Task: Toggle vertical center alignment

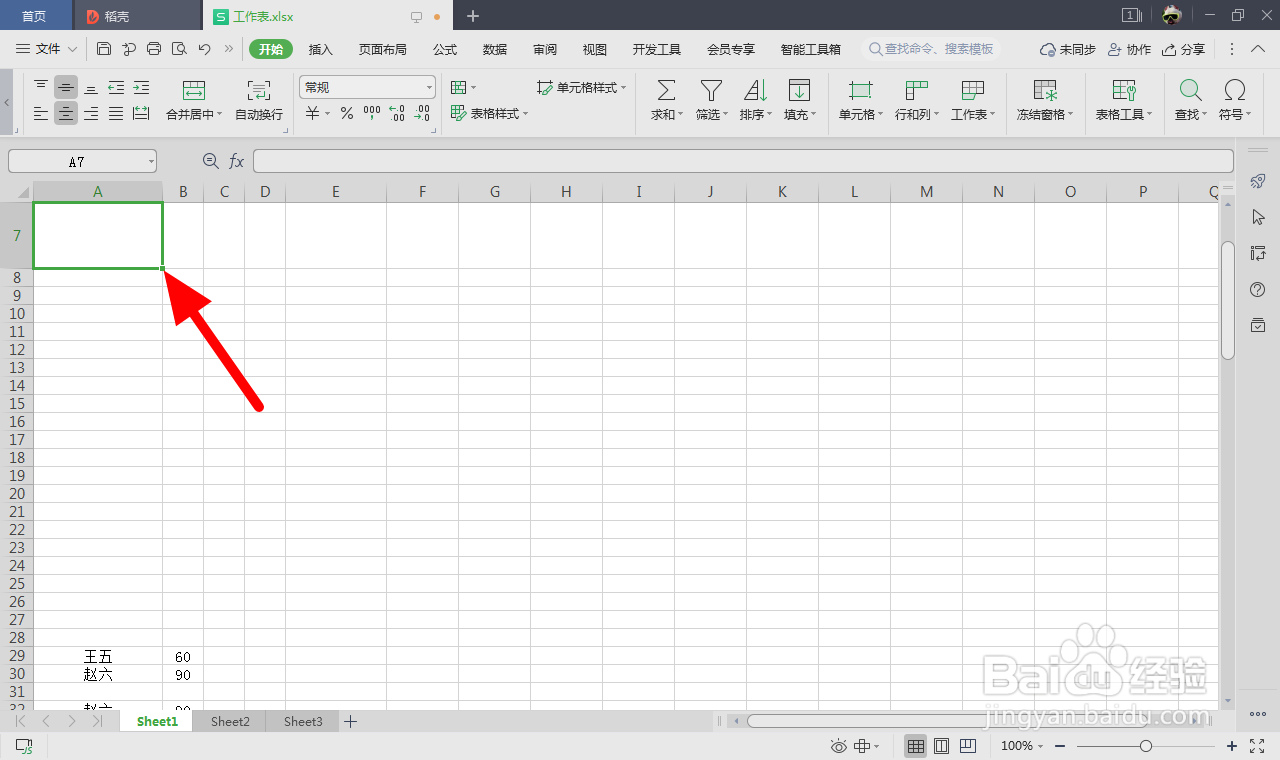Action: 66,87
